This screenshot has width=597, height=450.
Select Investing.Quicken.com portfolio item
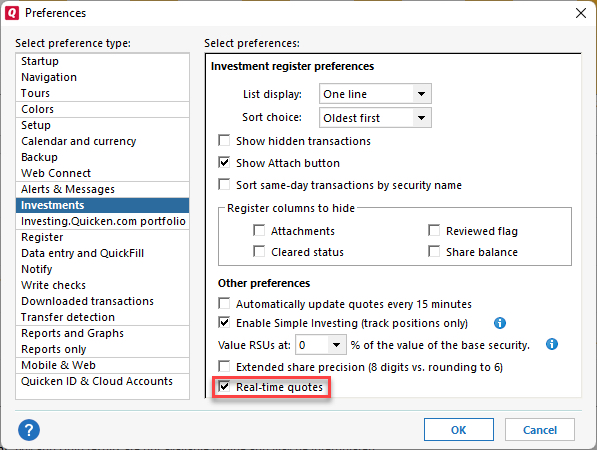tap(102, 221)
